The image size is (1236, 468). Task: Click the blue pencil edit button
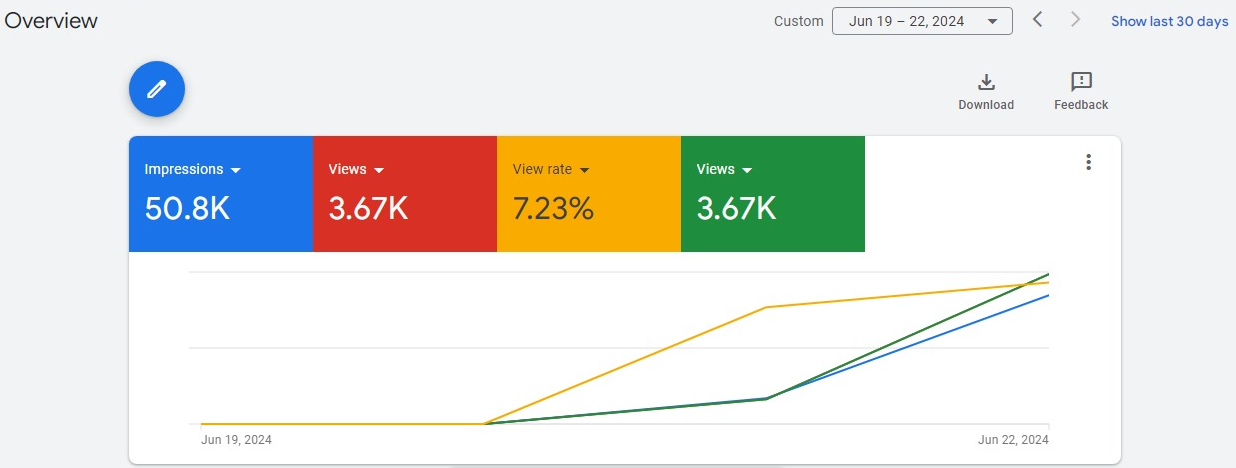point(157,89)
